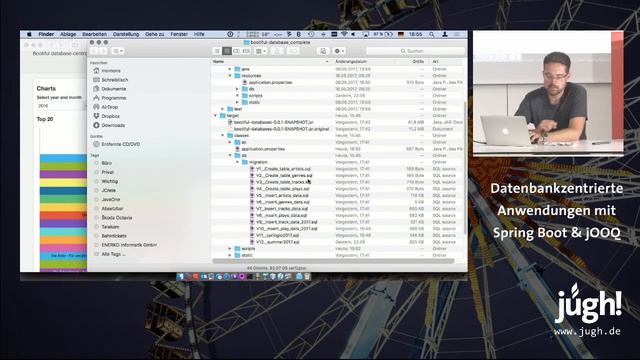Expand the java folder

230,69
